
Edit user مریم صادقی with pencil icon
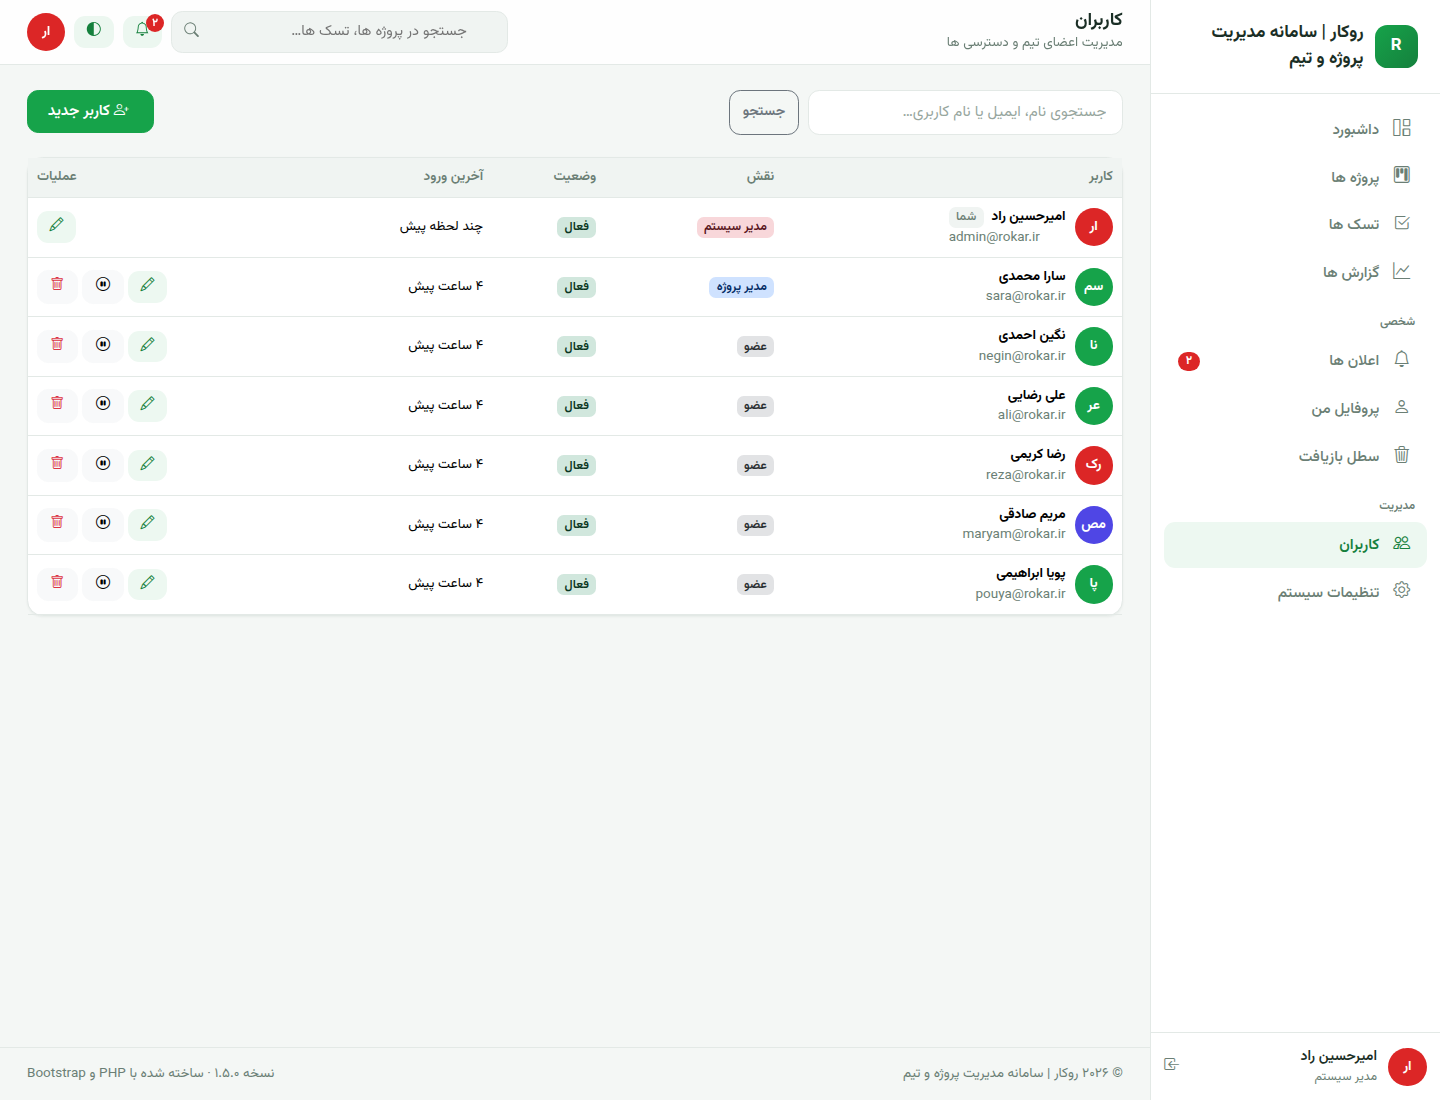(147, 524)
